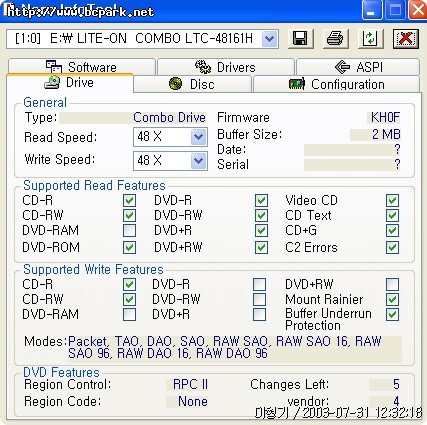
Task: Switch to the Drivers tab
Action: [226, 67]
